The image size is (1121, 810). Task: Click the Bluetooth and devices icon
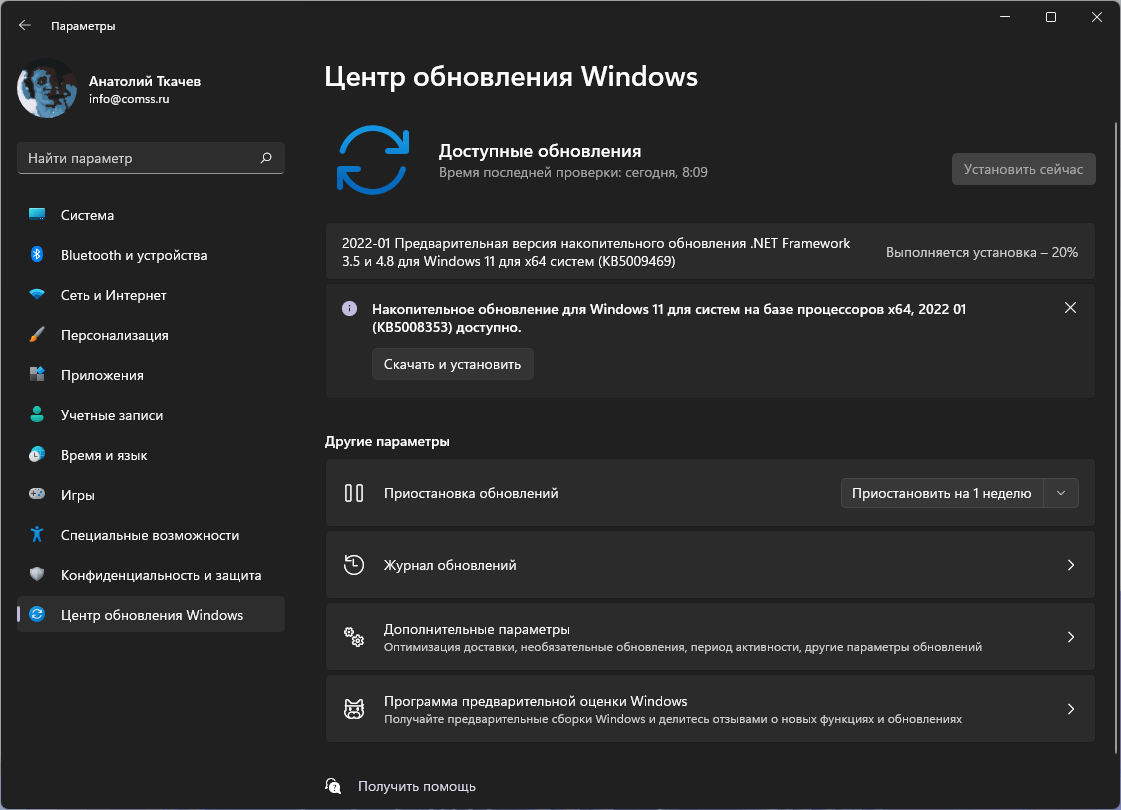coord(37,255)
